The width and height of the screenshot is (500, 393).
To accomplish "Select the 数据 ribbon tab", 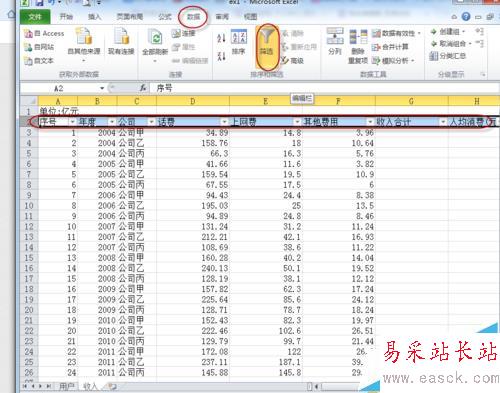I will [x=193, y=16].
